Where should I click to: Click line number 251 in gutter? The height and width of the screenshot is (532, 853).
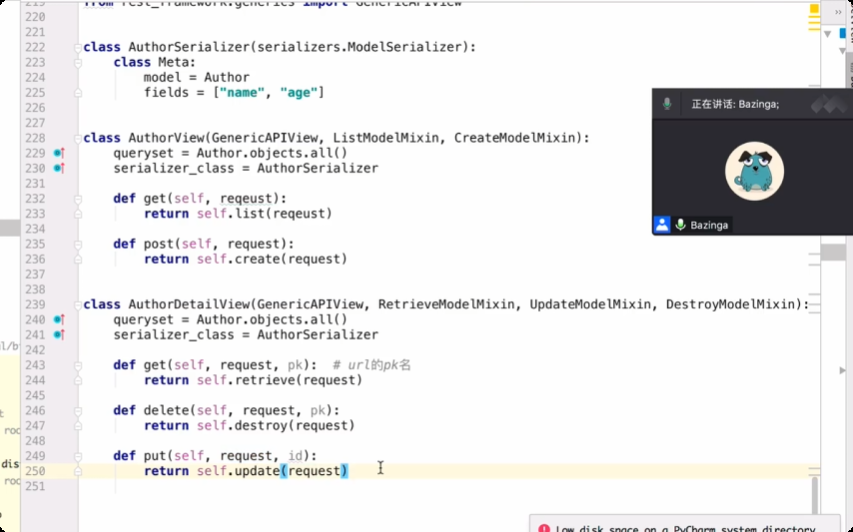tap(35, 486)
